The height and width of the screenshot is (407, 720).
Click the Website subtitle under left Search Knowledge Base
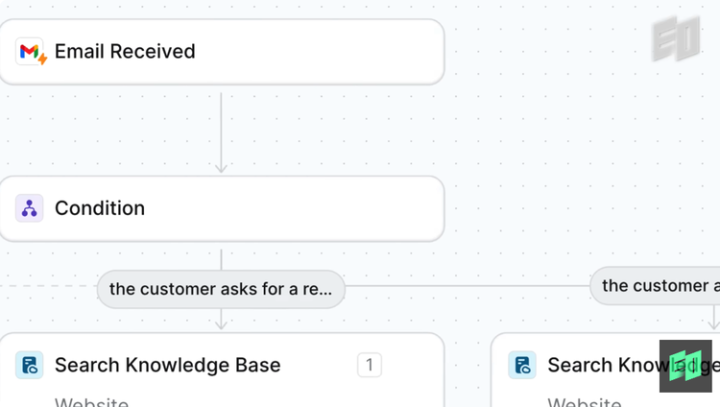pos(92,402)
